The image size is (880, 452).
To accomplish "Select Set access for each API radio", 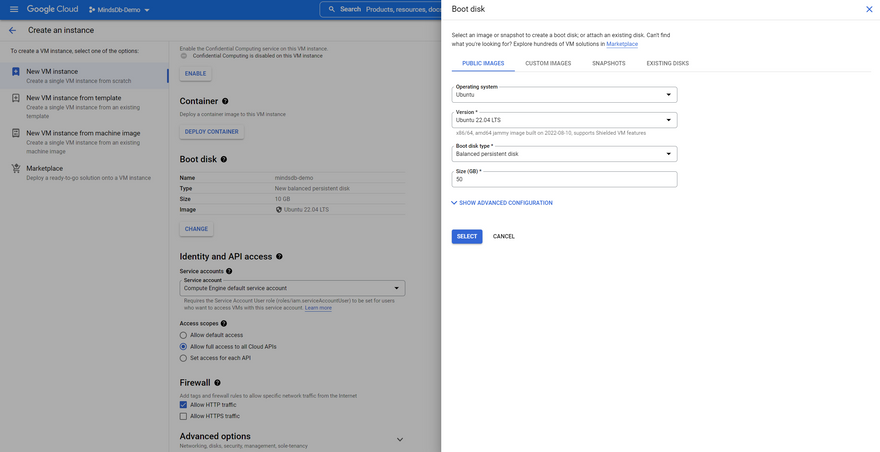I will (x=183, y=358).
